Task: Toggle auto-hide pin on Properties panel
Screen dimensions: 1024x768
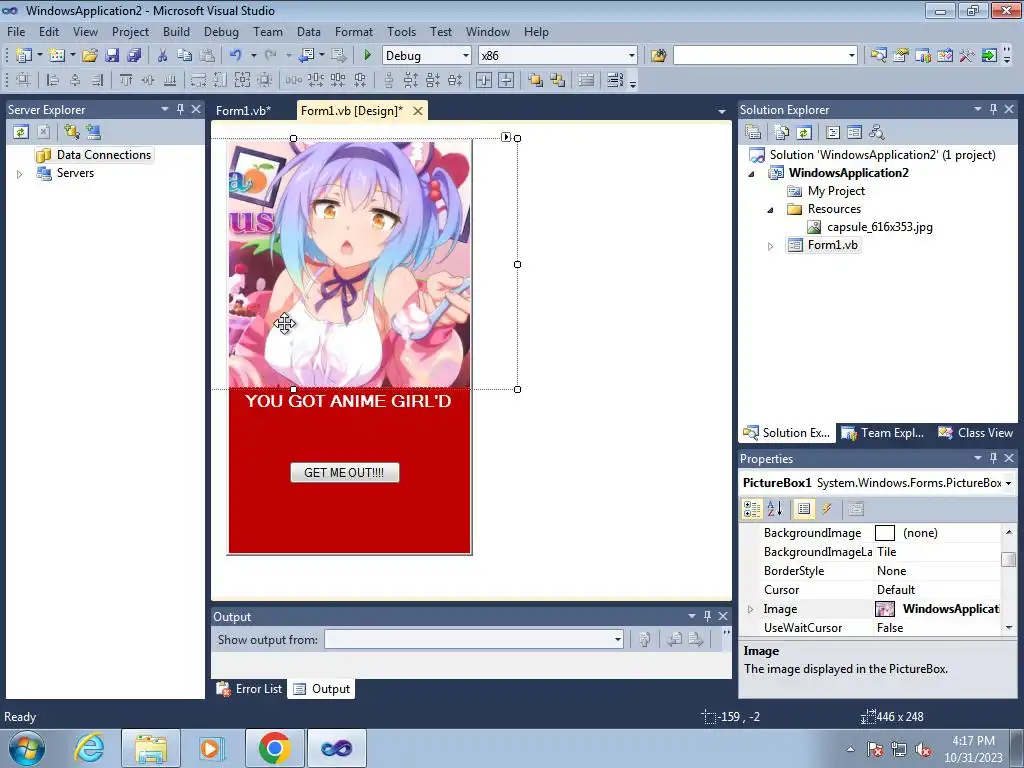Action: (993, 458)
